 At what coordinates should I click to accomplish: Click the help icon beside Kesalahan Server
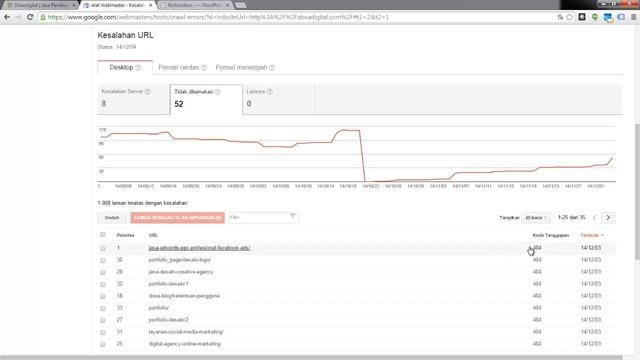tap(148, 92)
